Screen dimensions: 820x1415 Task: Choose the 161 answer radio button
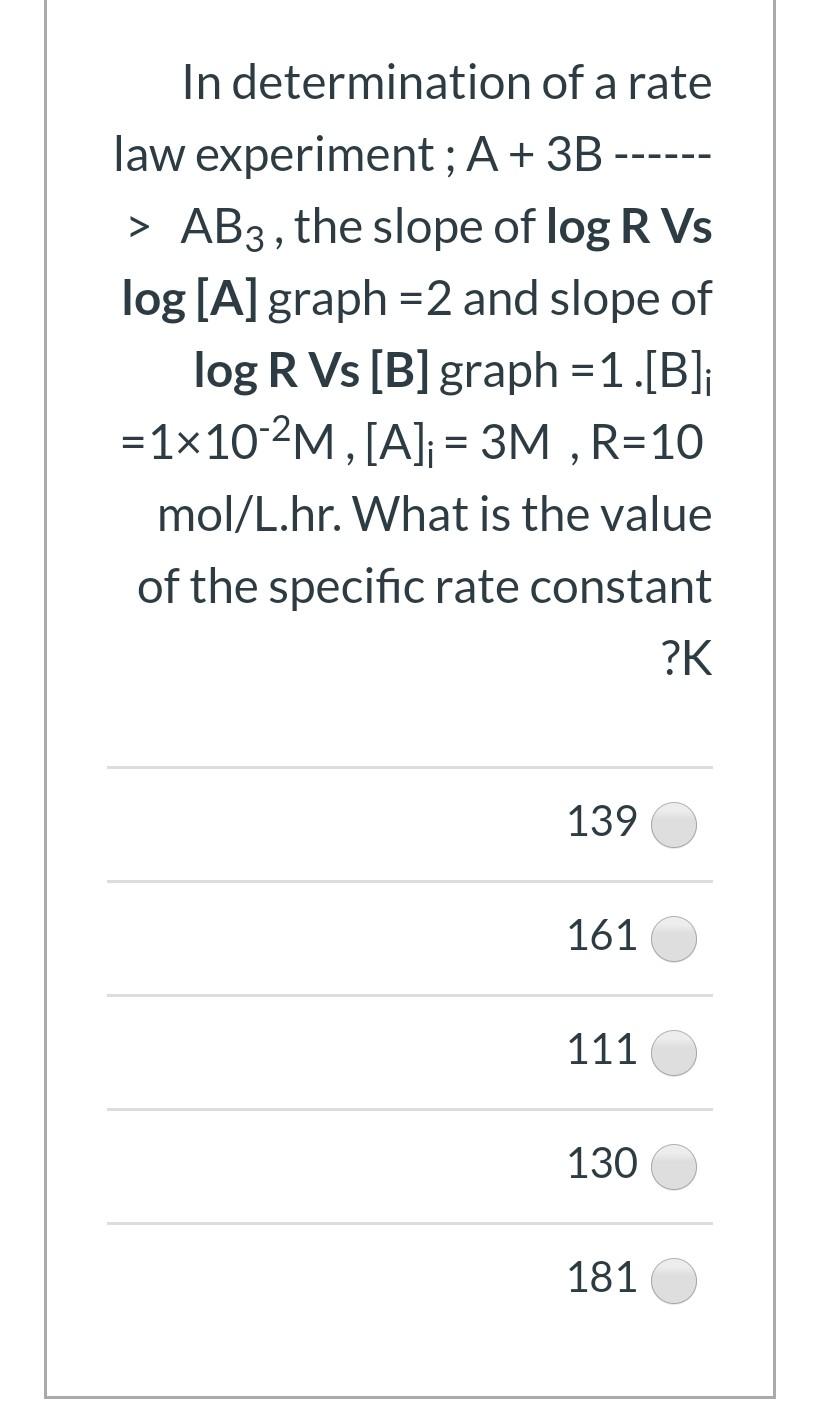[674, 939]
